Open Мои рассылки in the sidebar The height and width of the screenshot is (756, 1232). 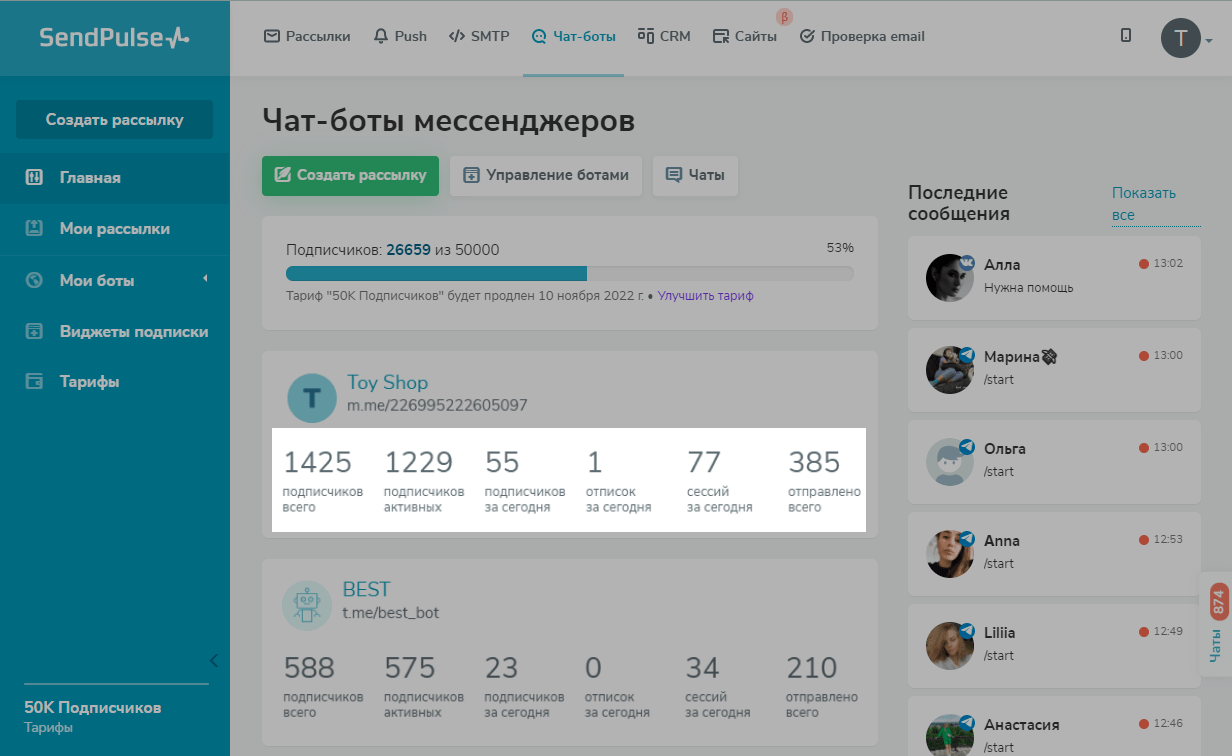click(x=115, y=228)
